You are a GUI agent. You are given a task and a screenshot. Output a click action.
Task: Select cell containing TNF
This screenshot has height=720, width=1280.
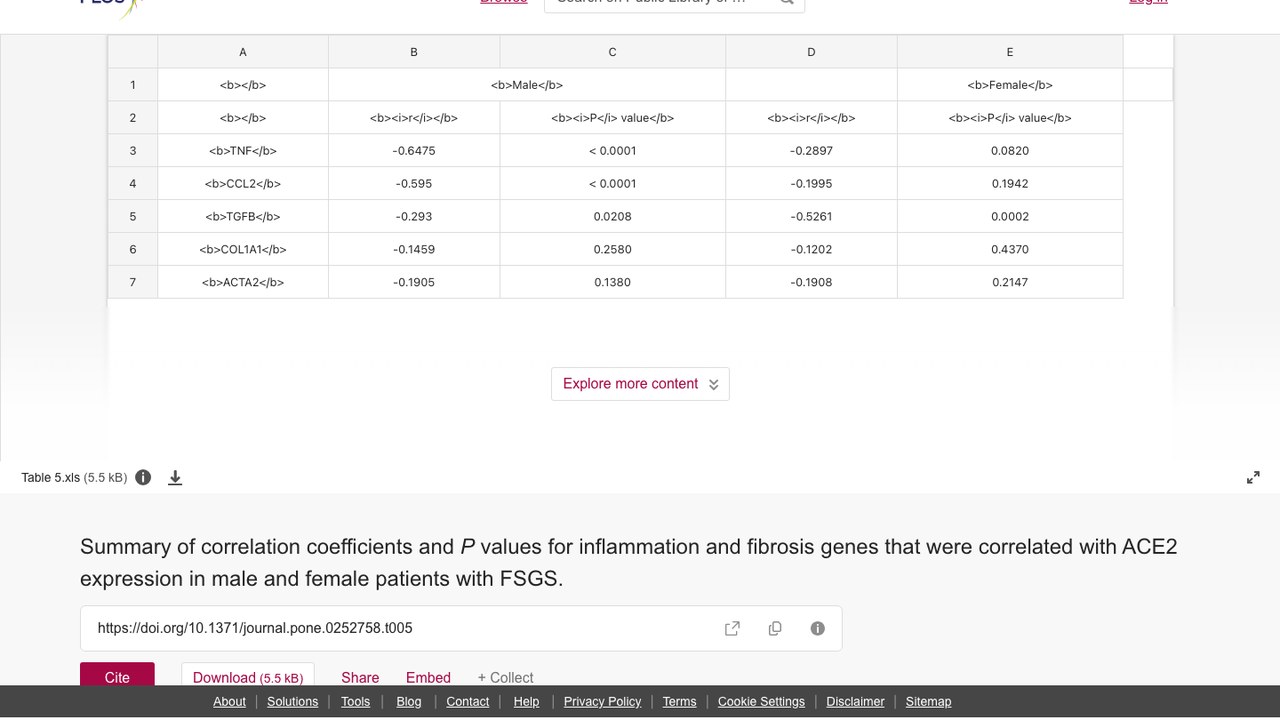point(243,150)
